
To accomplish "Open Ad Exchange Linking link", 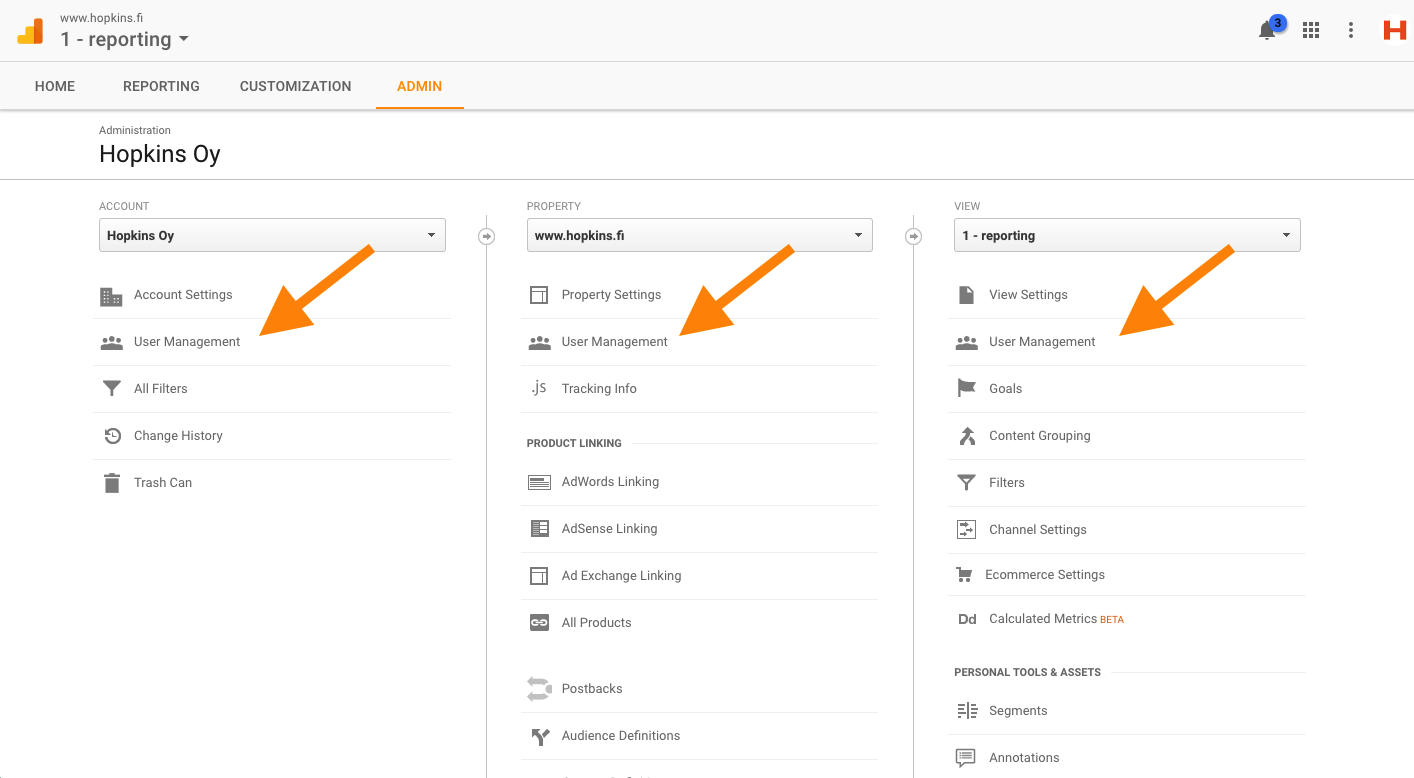I will [x=621, y=576].
